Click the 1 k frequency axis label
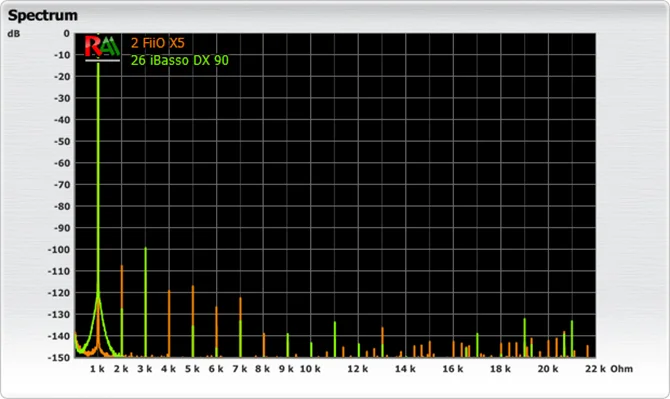670x399 pixels. [x=97, y=369]
